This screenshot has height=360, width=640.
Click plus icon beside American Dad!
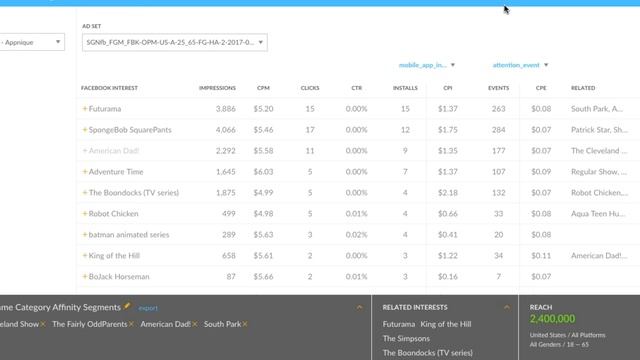tap(85, 151)
